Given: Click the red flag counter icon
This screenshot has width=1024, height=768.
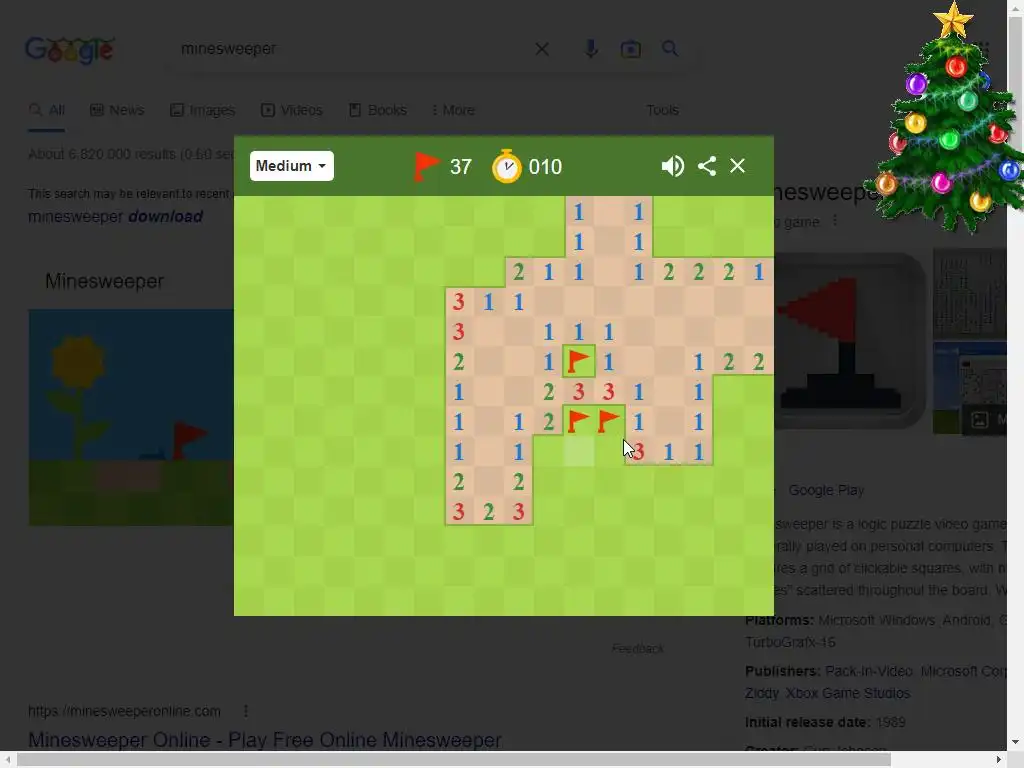Looking at the screenshot, I should [x=426, y=167].
